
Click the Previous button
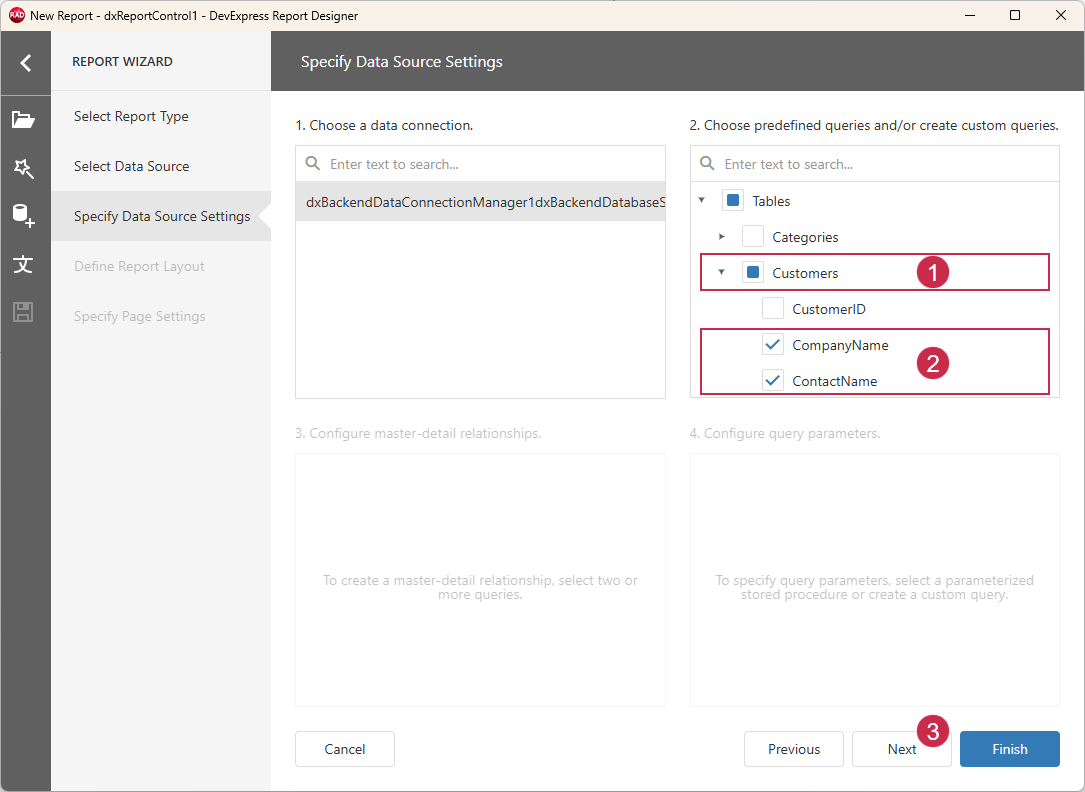[794, 749]
